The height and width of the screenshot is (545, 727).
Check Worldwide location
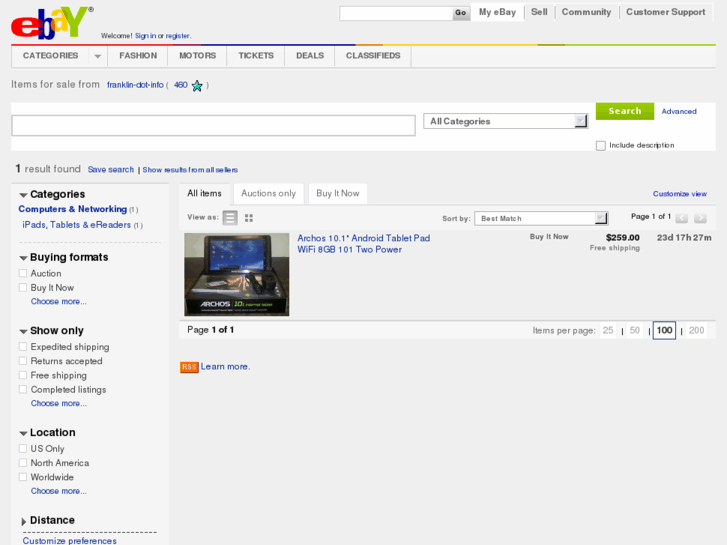click(x=23, y=477)
